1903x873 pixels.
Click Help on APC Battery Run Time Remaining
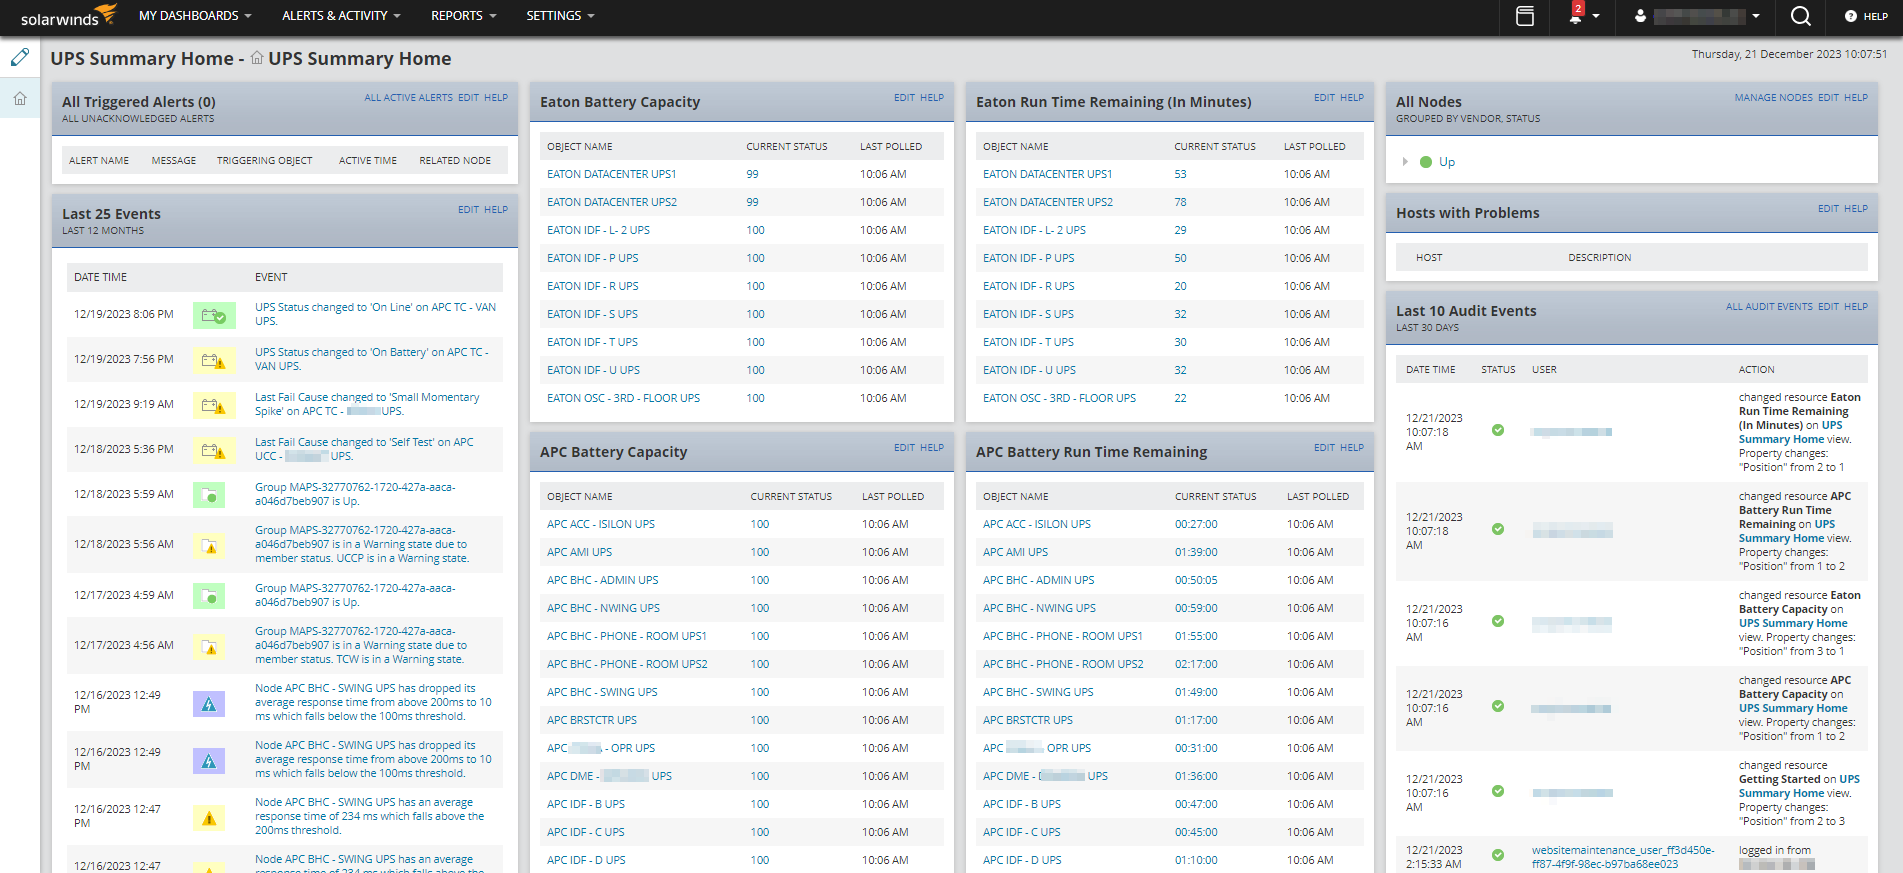pyautogui.click(x=1352, y=448)
